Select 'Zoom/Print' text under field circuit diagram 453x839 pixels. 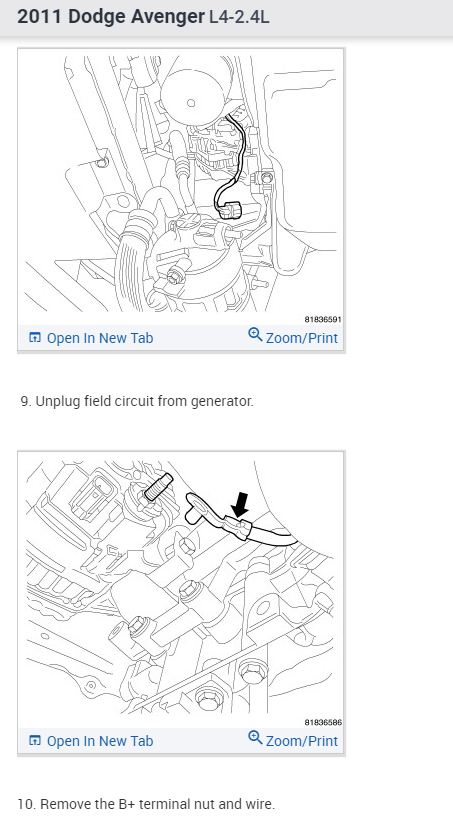(302, 338)
